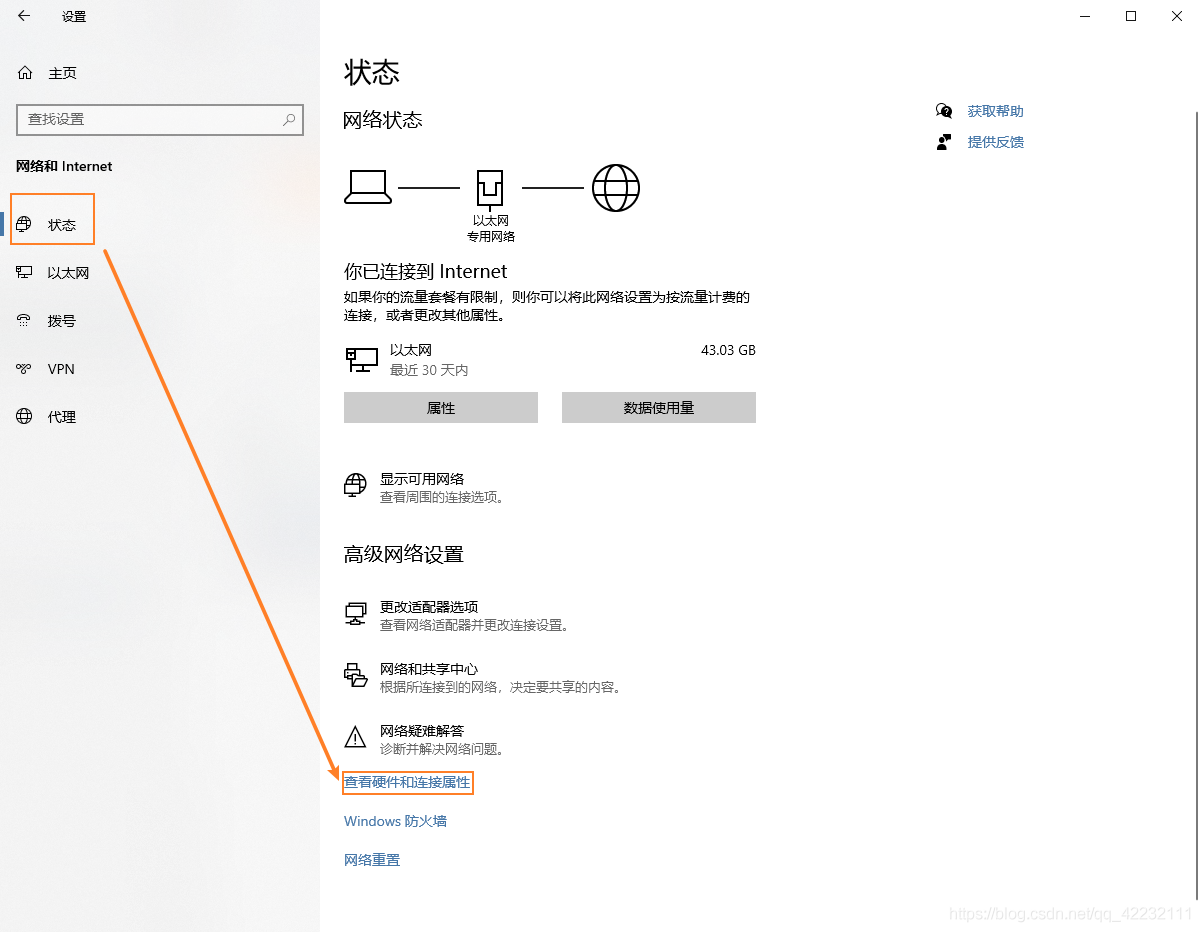Click 查看周围的连接选项 description
1200x932 pixels.
tap(442, 497)
